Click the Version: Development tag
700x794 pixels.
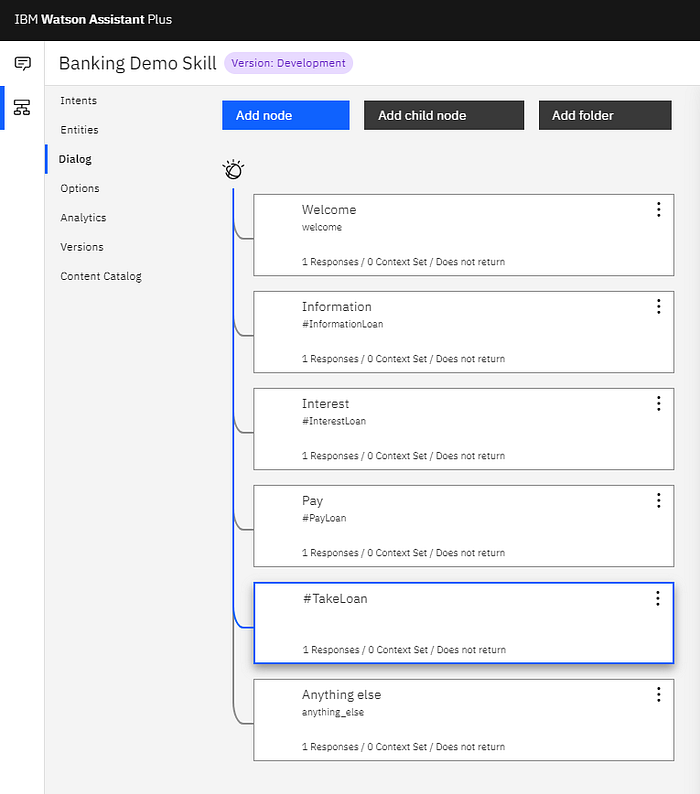click(288, 63)
